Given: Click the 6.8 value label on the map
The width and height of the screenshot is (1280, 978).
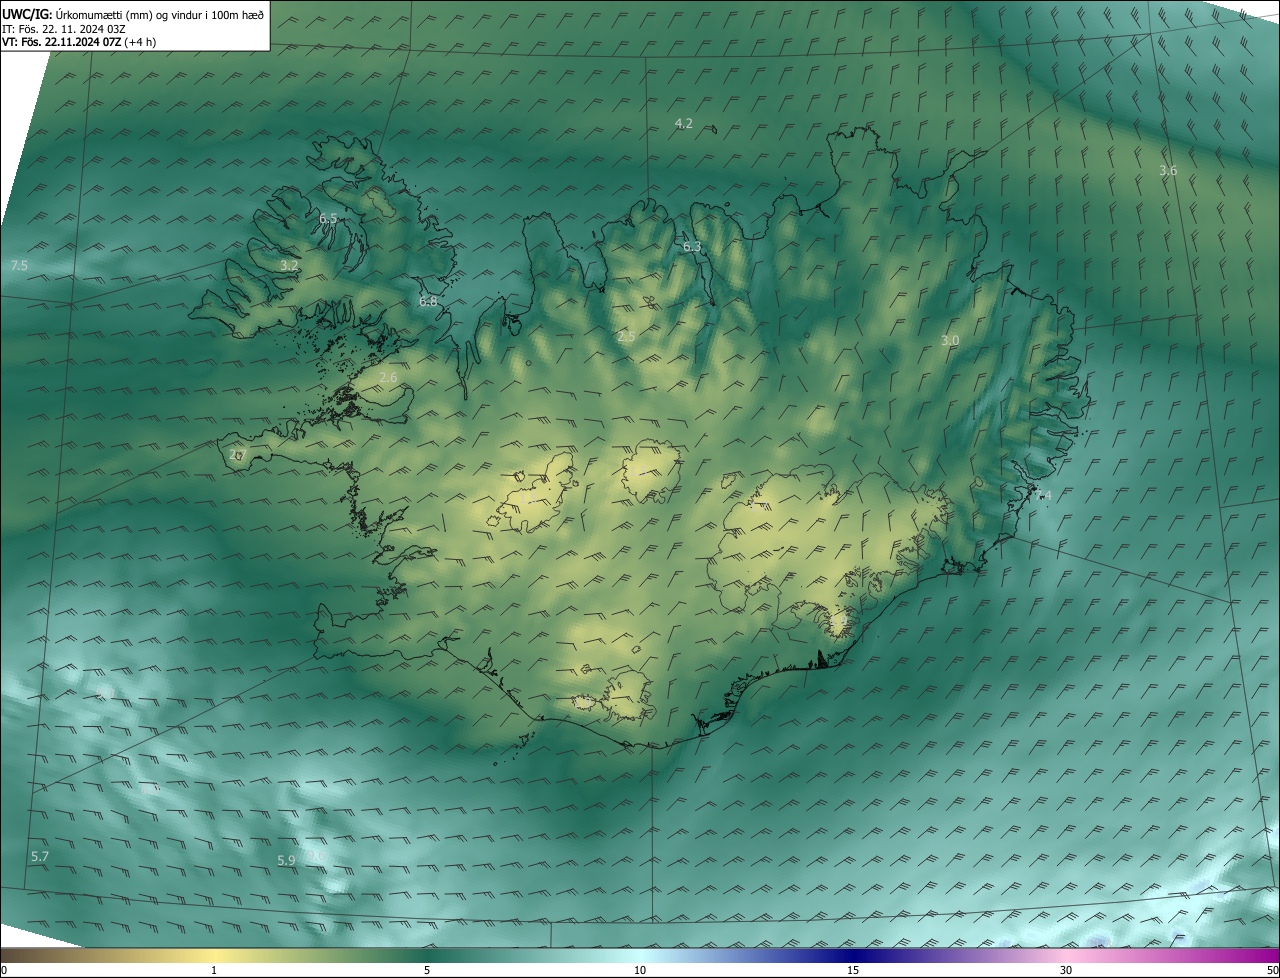Looking at the screenshot, I should [428, 301].
